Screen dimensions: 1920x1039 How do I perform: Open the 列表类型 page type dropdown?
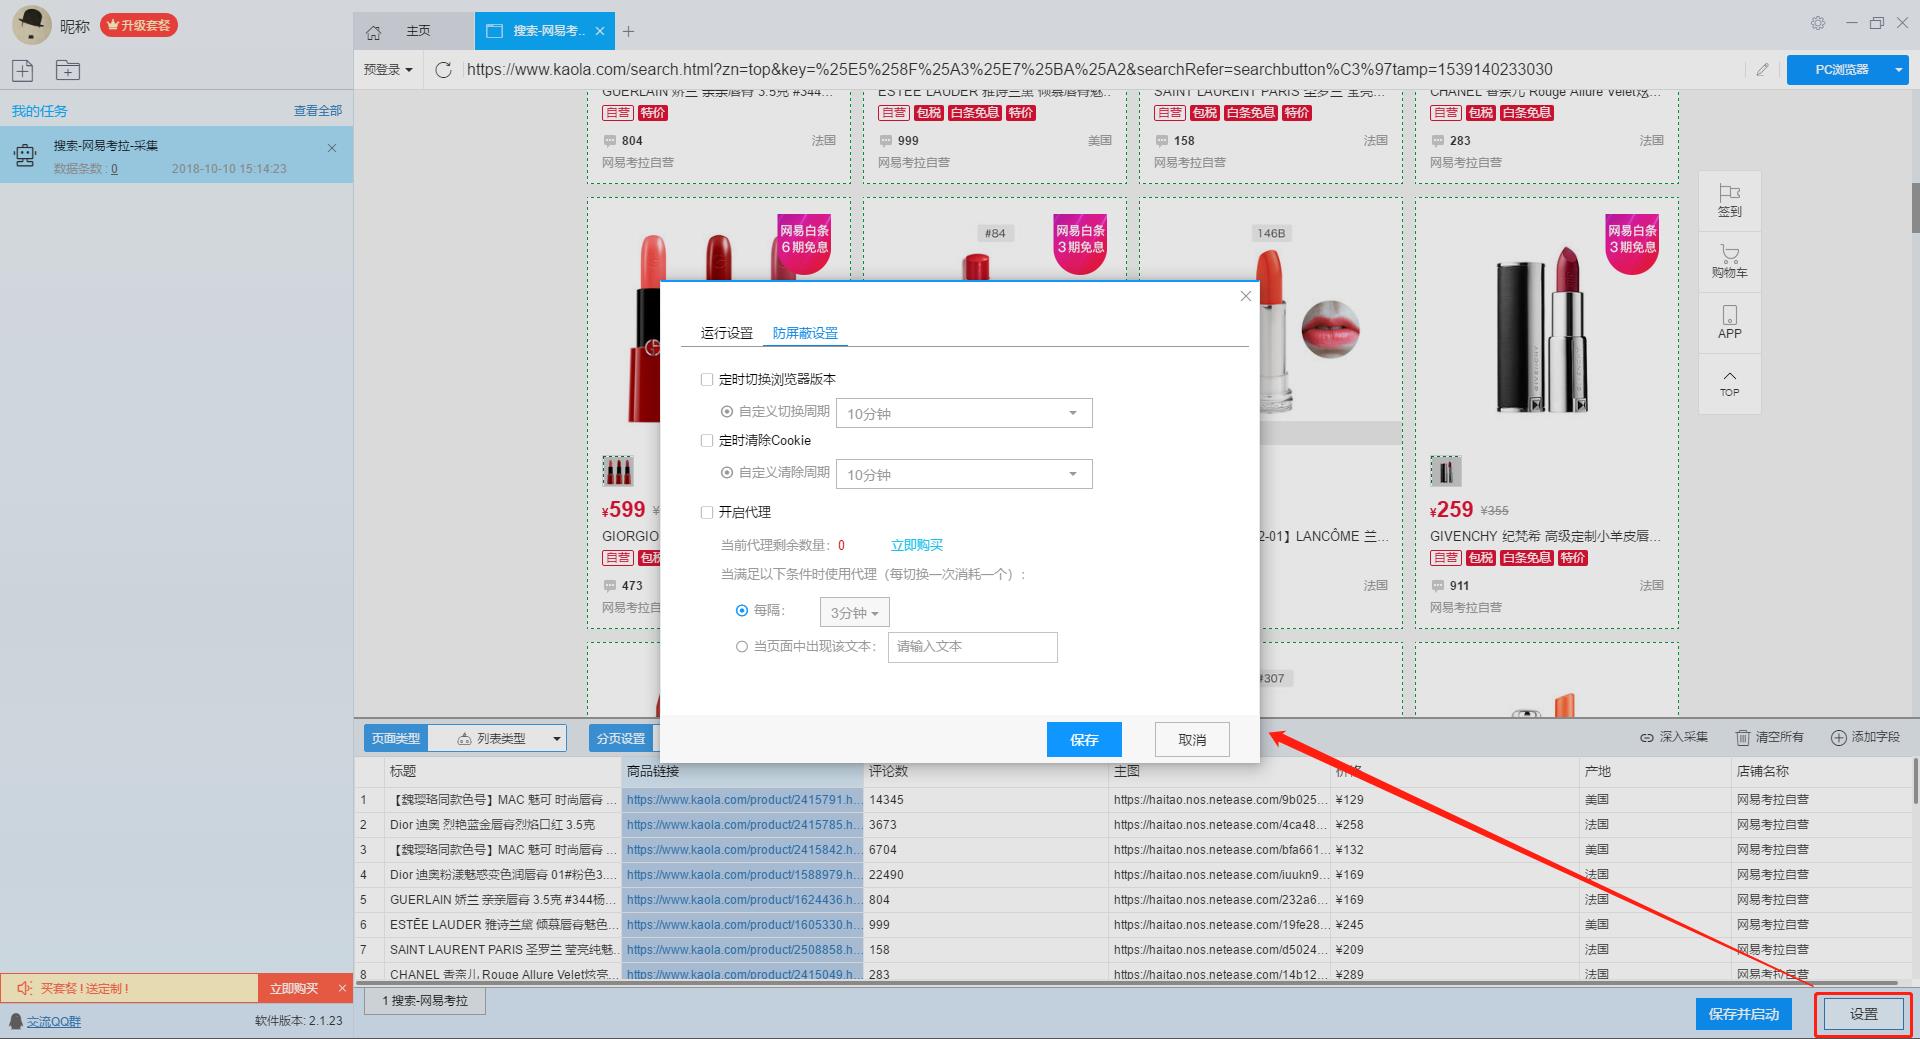pos(497,738)
